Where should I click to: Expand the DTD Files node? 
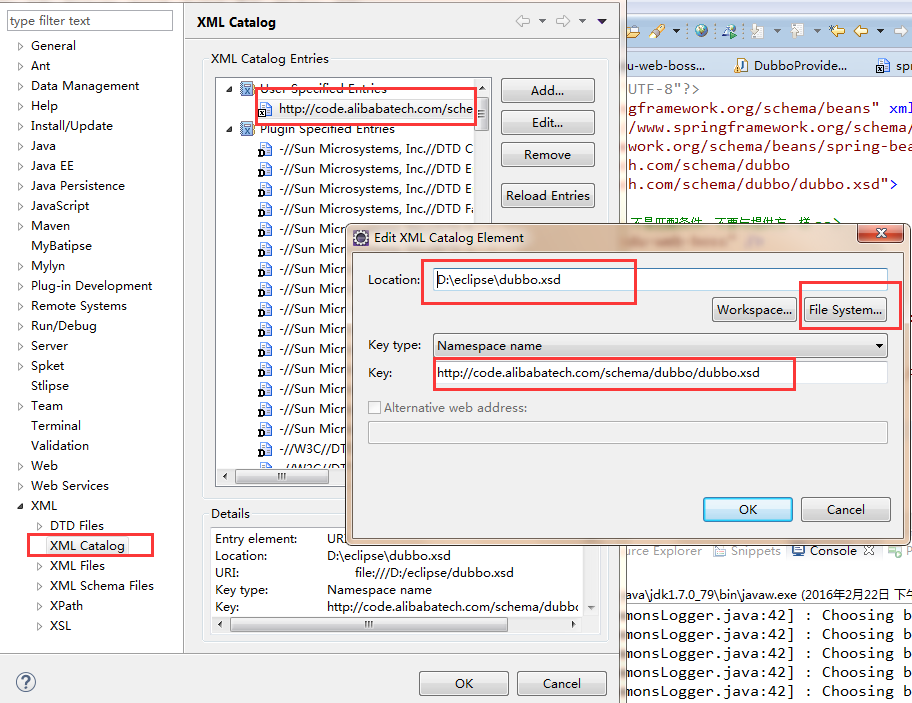(39, 526)
